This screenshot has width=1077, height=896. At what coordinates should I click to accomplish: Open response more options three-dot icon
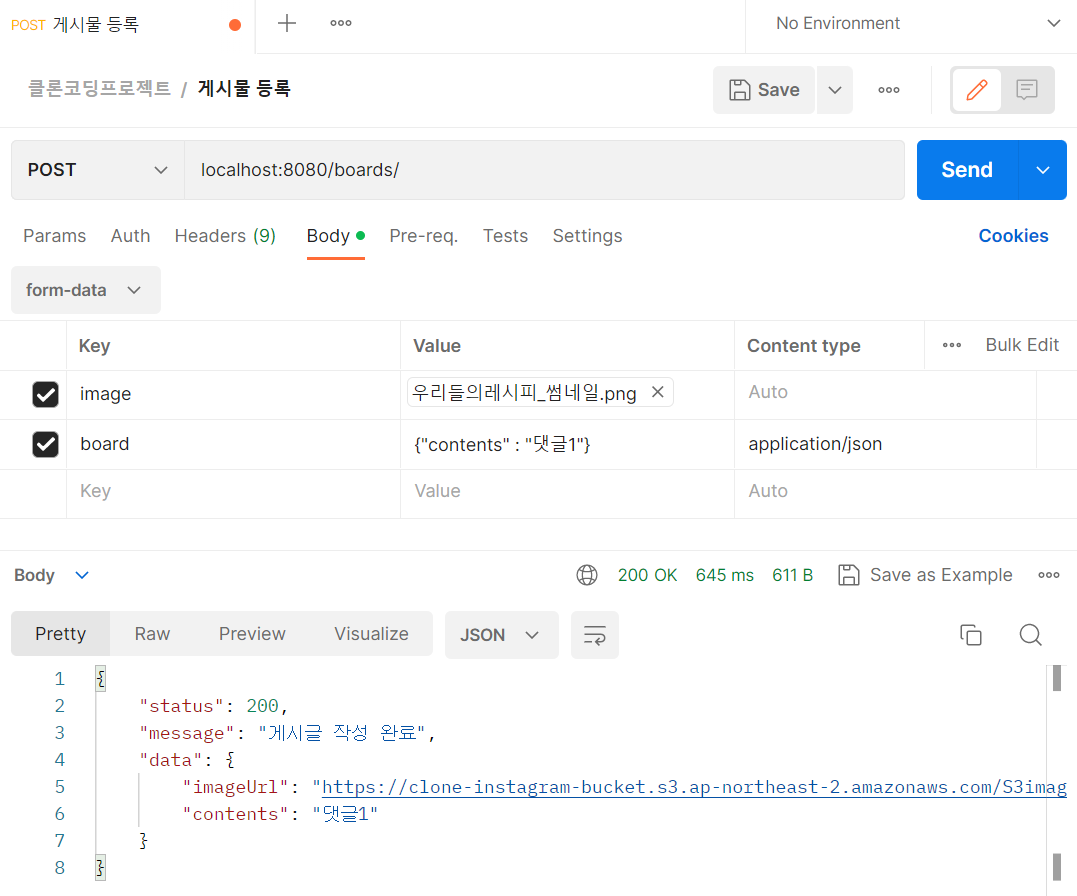pos(1049,575)
